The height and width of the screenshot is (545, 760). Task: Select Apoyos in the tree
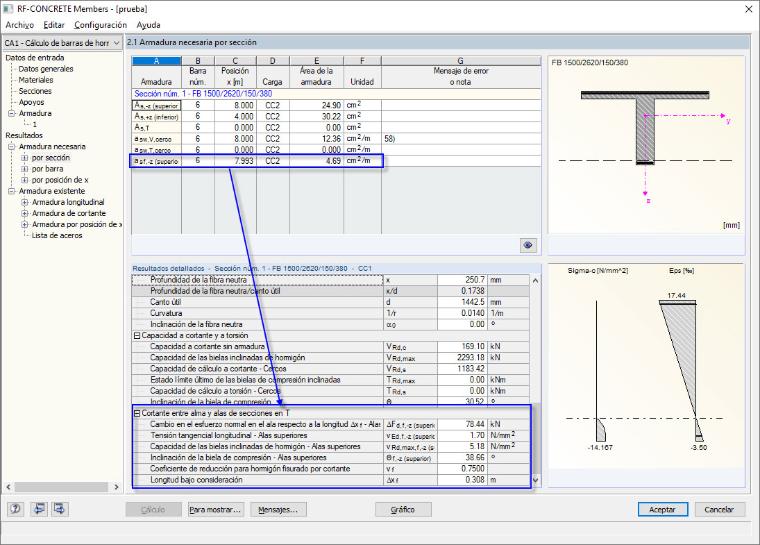31,102
